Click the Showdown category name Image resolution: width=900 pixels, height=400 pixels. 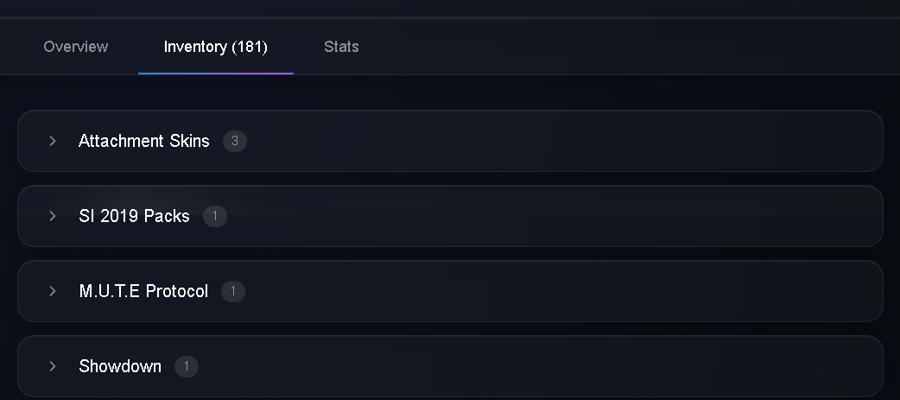120,366
